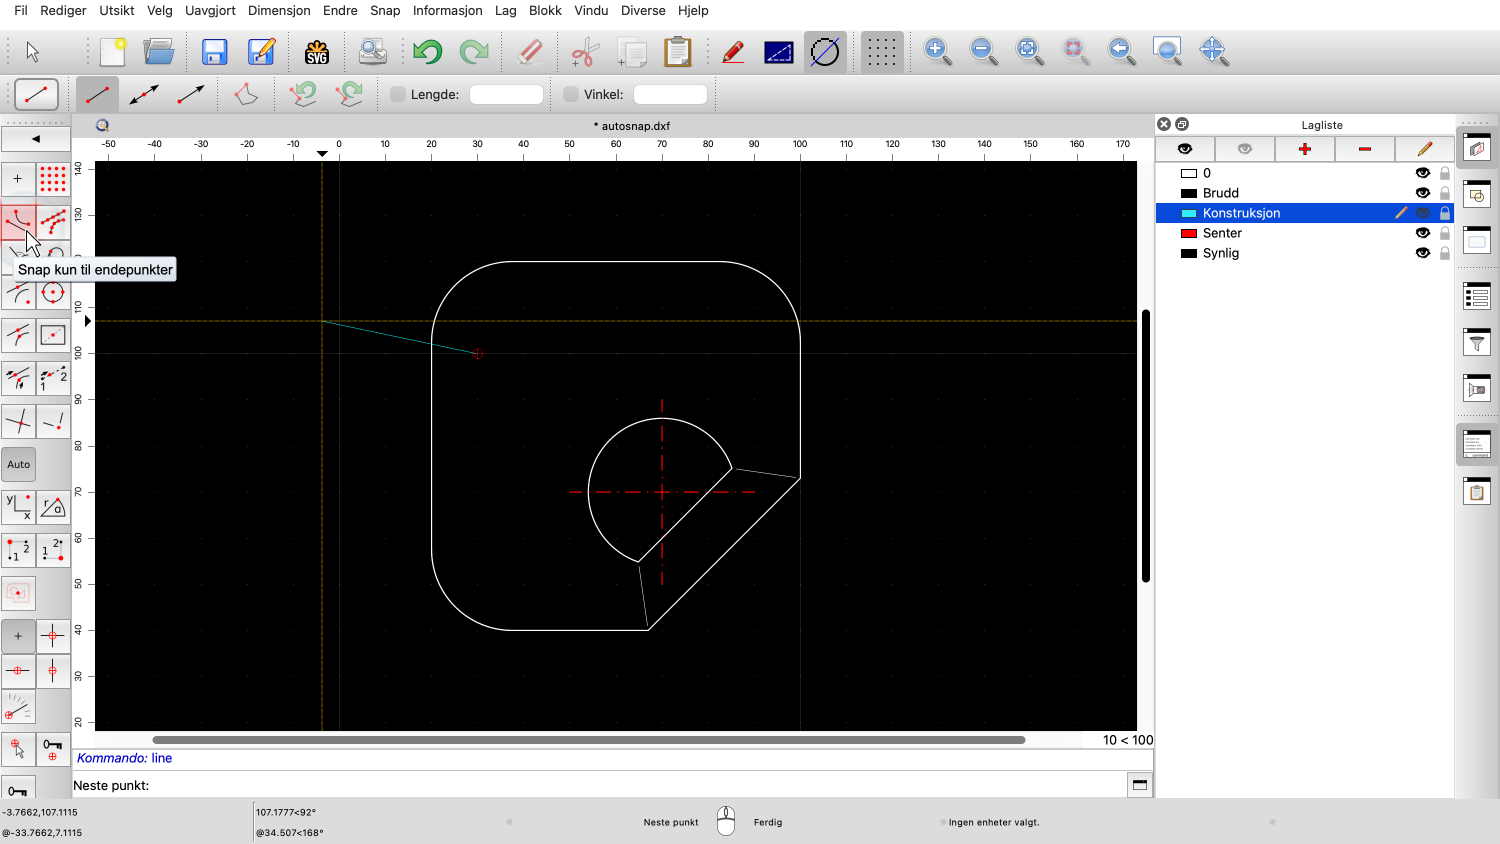Save the drawing with the floppy disk icon

214,52
